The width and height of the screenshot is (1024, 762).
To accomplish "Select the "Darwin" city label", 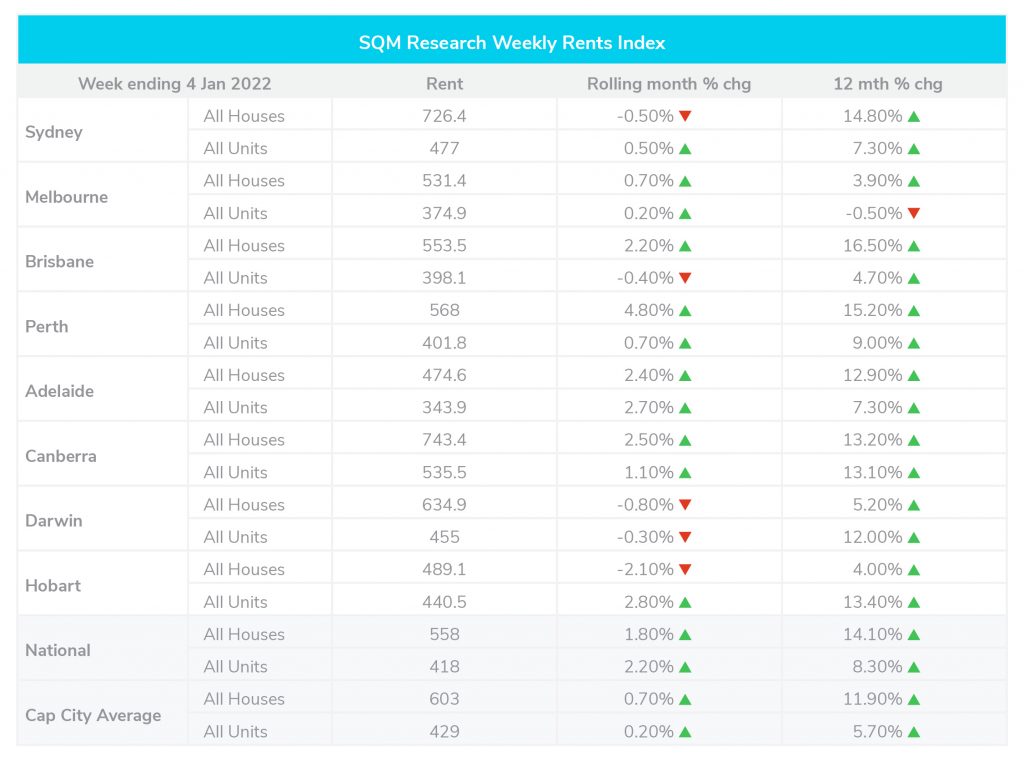I will (x=54, y=520).
